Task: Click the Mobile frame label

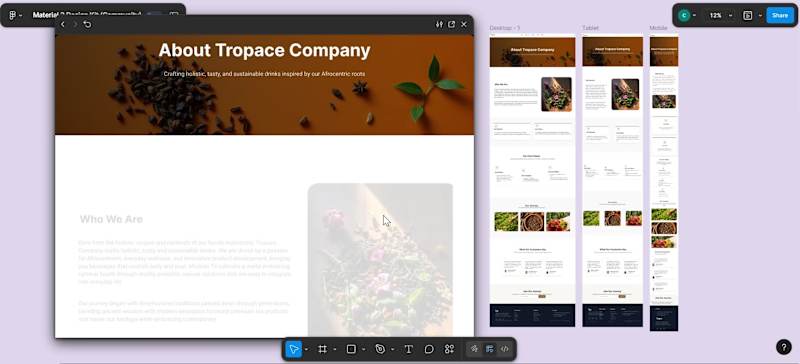Action: point(658,28)
